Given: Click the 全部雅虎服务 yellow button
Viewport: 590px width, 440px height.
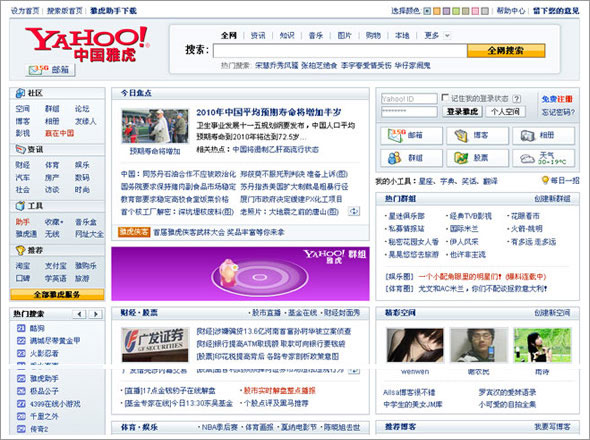Looking at the screenshot, I should 57,294.
